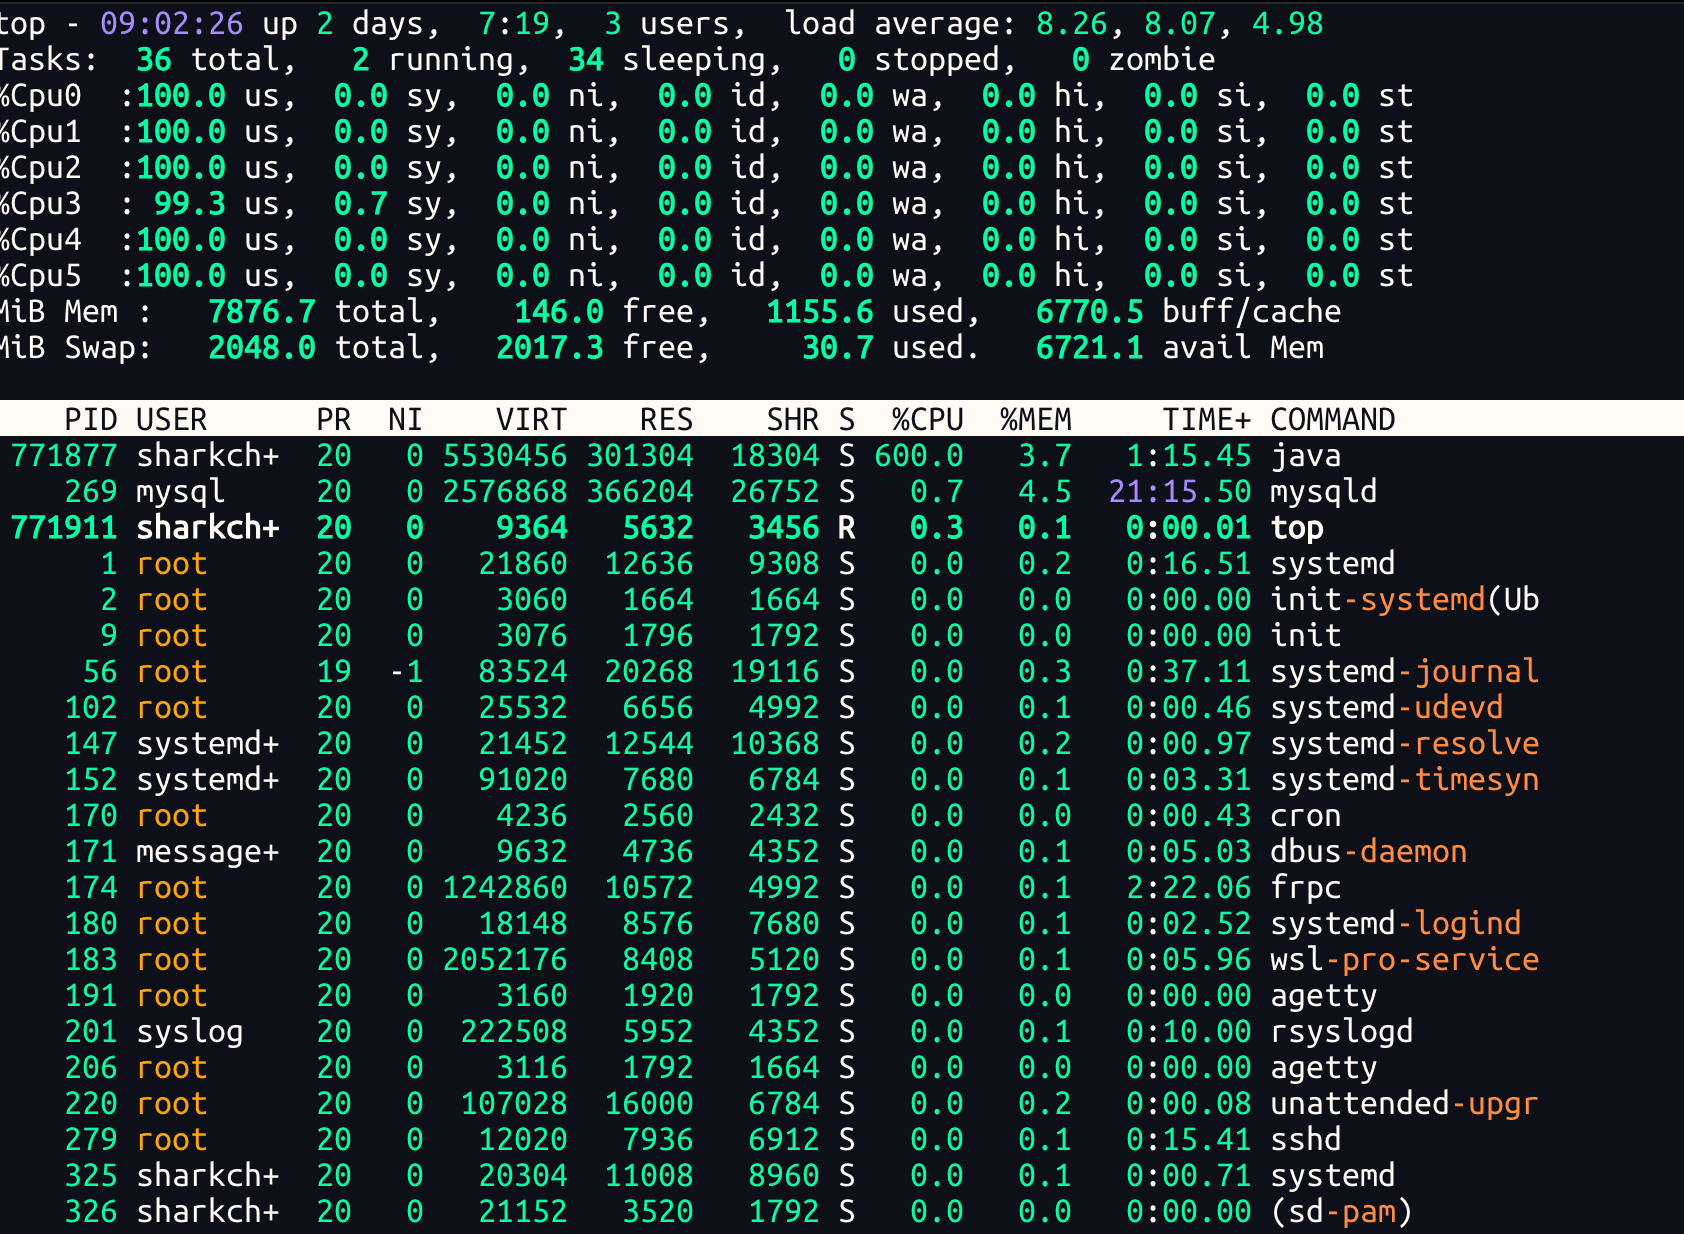Select the sshd process command

point(1305,1140)
